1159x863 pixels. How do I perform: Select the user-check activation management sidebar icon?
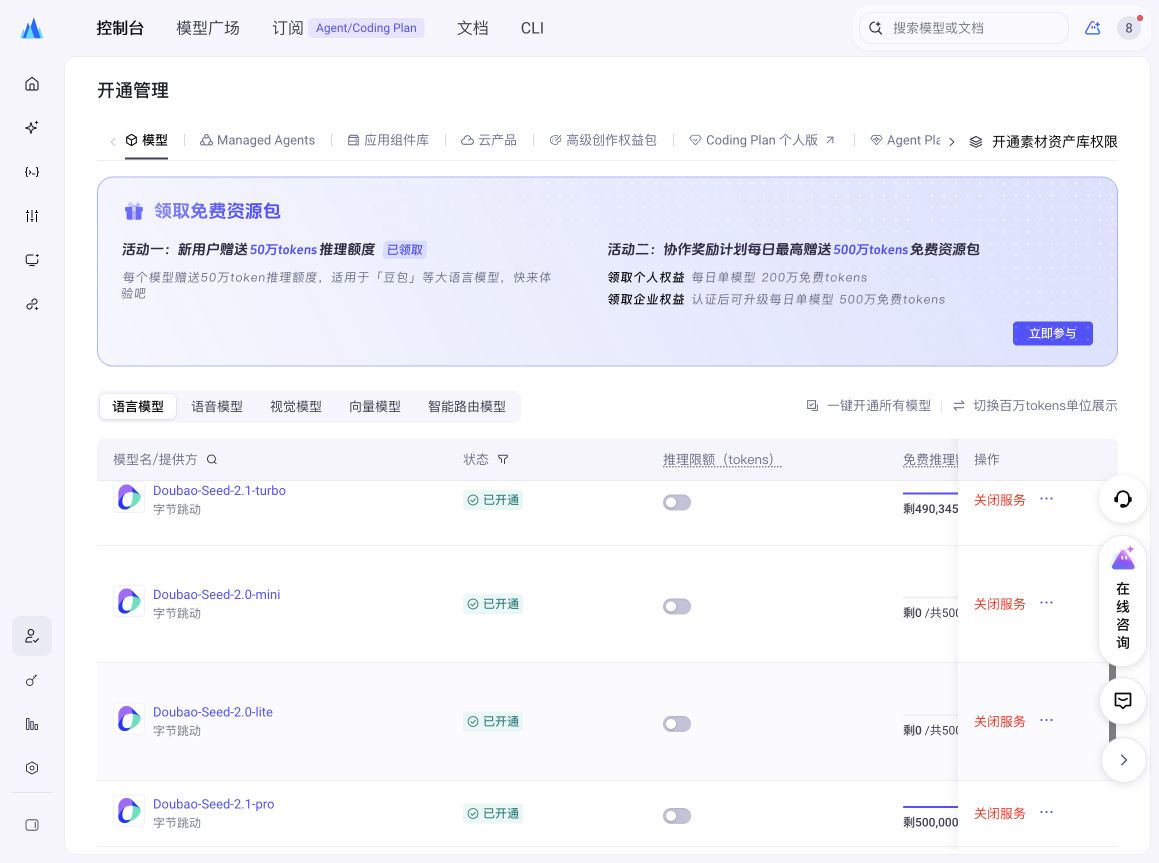32,636
